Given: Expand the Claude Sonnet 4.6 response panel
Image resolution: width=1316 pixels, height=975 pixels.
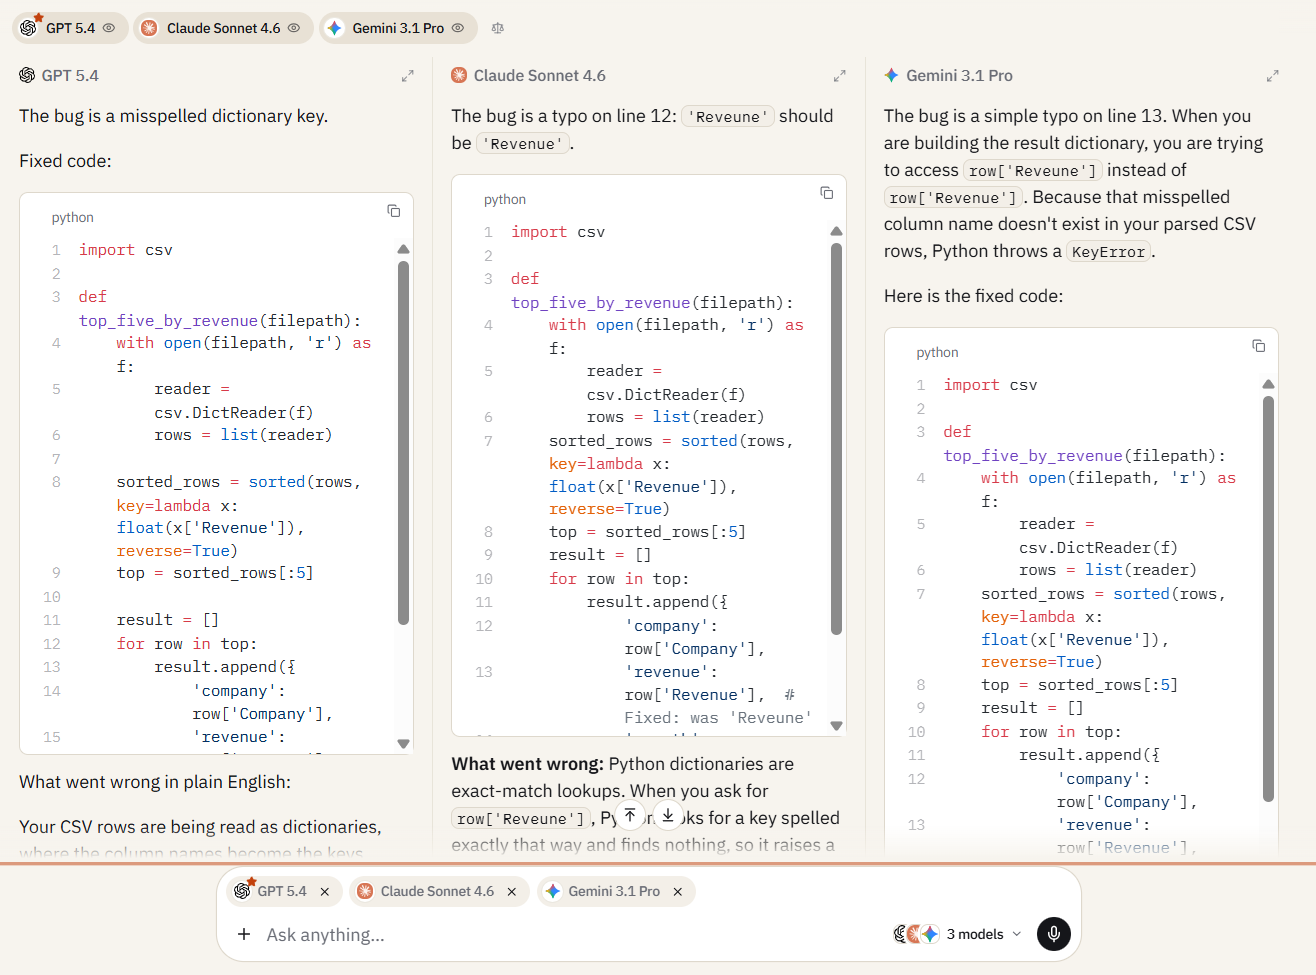Looking at the screenshot, I should pos(840,76).
